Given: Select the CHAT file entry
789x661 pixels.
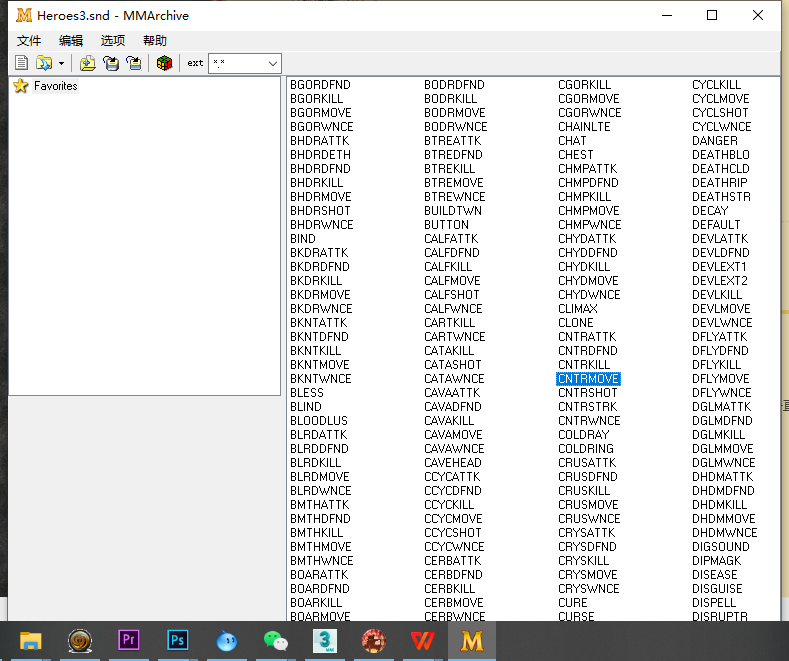Looking at the screenshot, I should click(572, 140).
